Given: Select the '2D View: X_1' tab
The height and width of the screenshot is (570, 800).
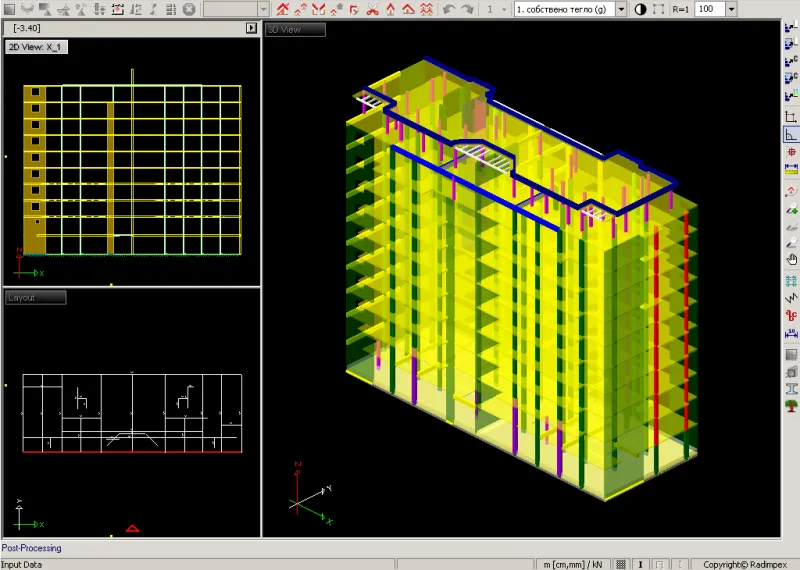Looking at the screenshot, I should pos(36,47).
